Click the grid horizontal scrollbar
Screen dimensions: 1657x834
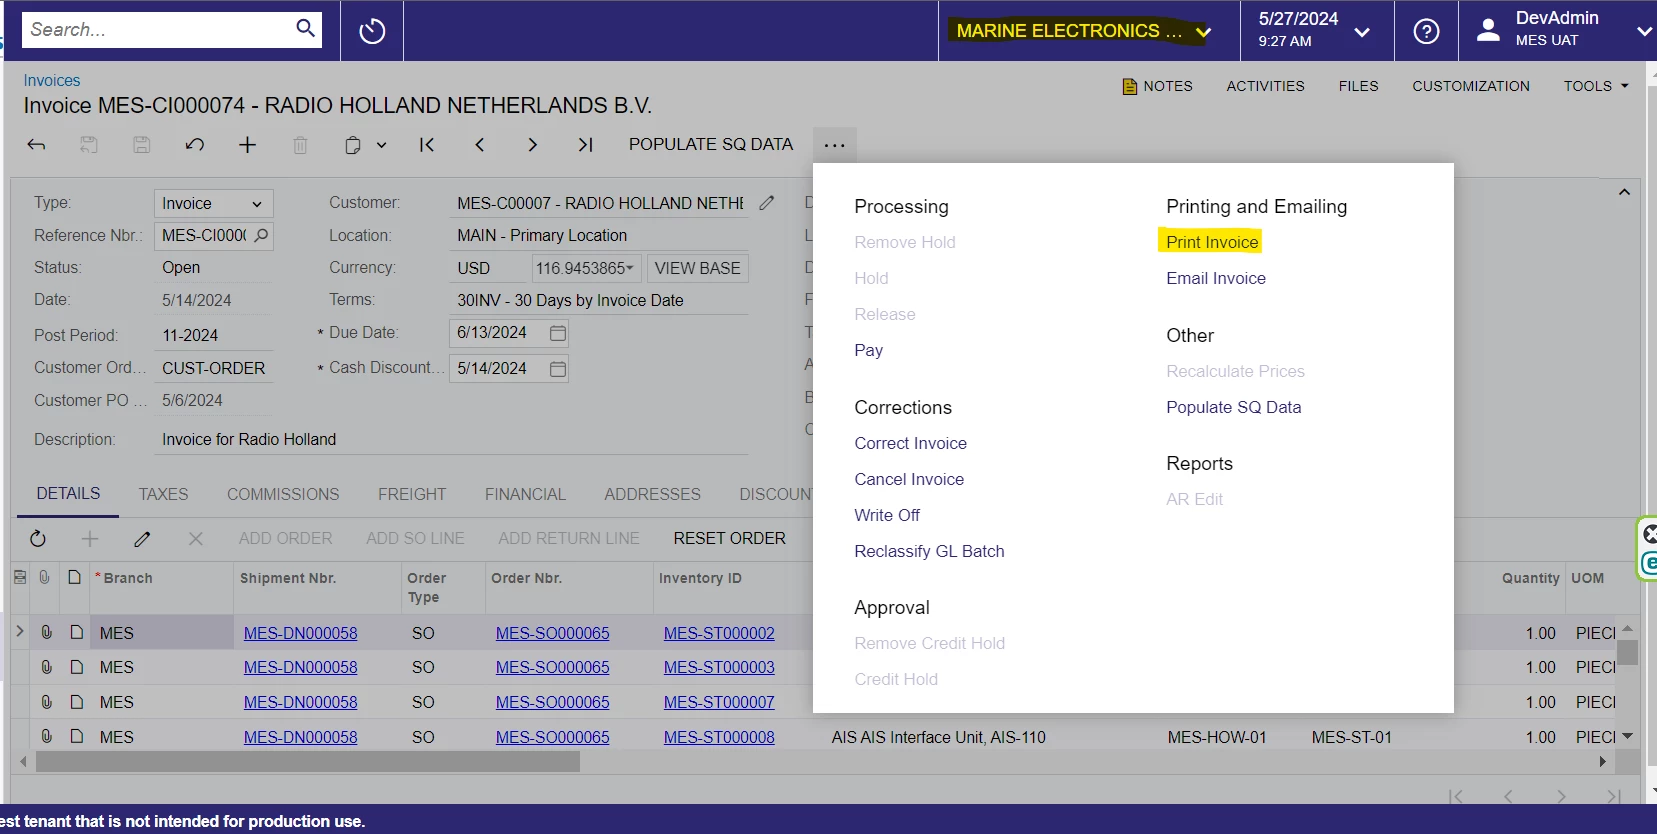pyautogui.click(x=308, y=762)
